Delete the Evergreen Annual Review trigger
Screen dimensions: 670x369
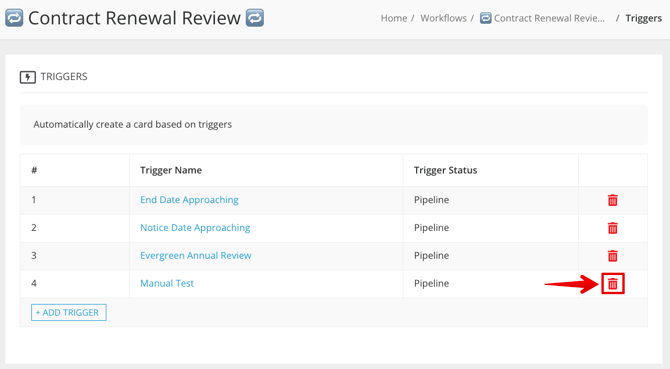(x=612, y=255)
